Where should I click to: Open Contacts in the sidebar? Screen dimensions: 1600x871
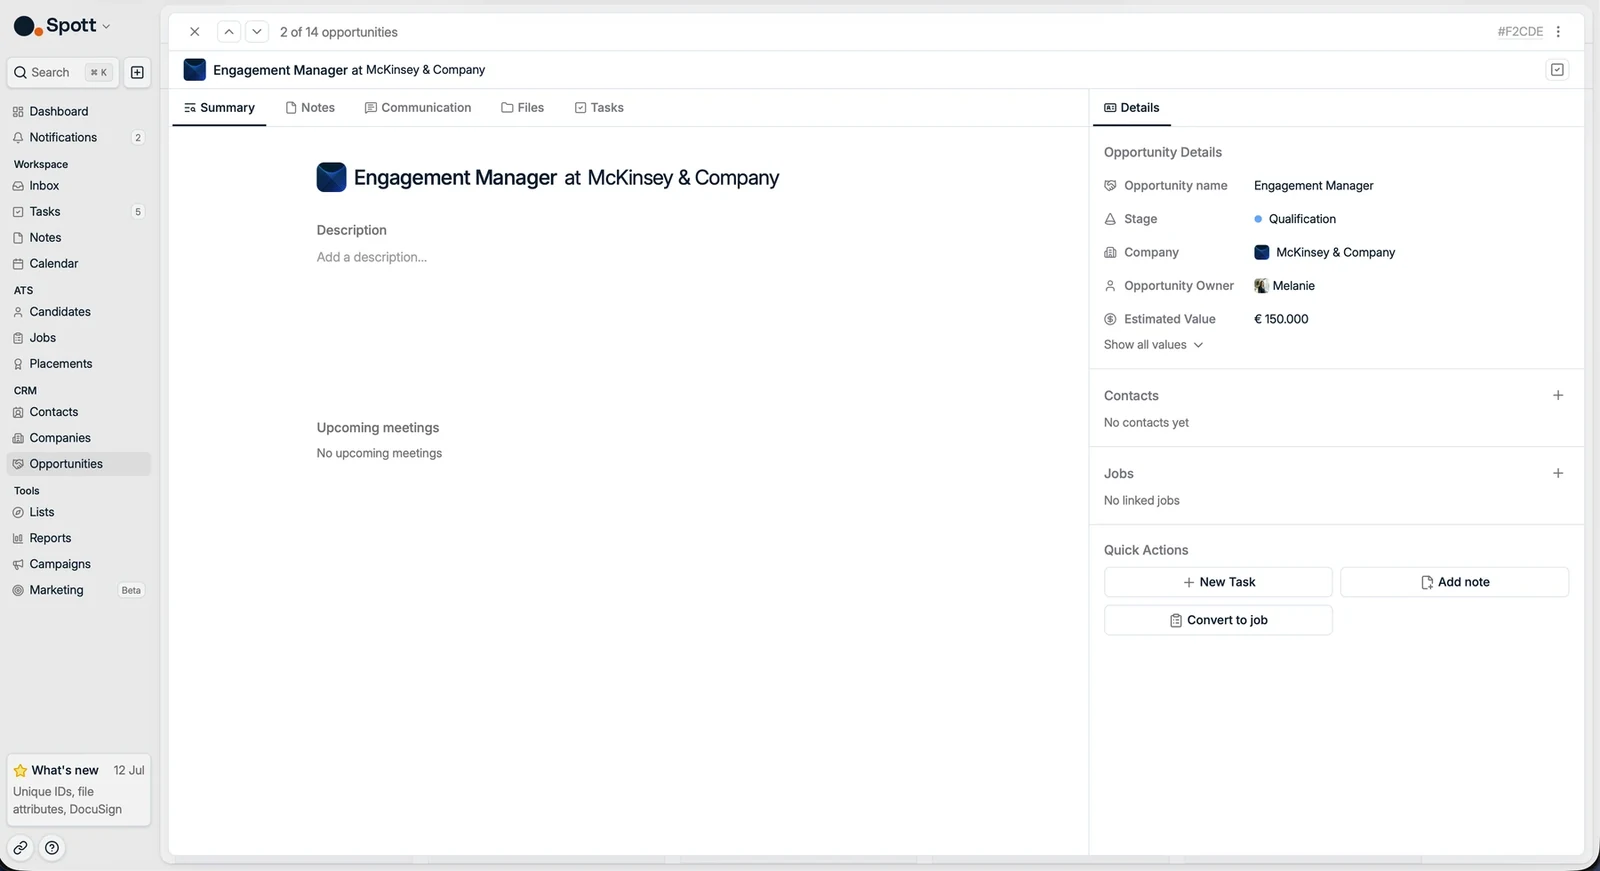(x=79, y=412)
